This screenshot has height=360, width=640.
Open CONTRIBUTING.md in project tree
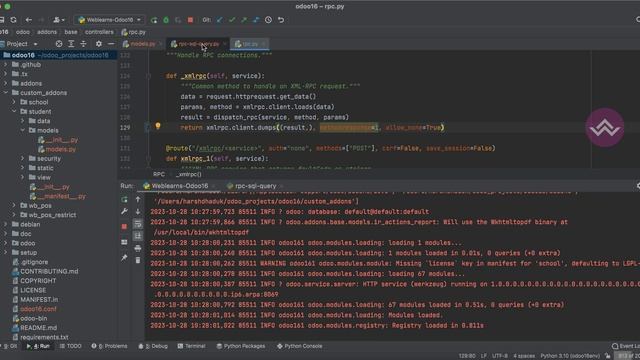[x=45, y=271]
